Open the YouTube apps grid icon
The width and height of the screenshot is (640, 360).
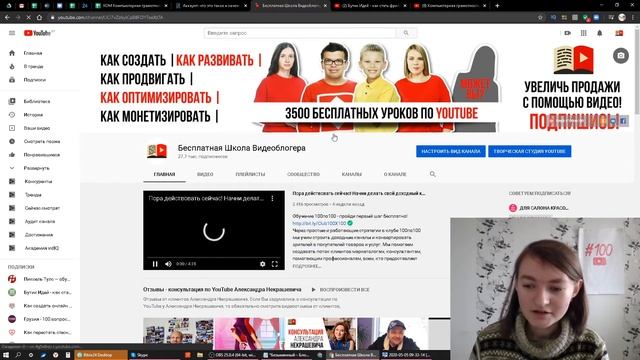(x=584, y=33)
